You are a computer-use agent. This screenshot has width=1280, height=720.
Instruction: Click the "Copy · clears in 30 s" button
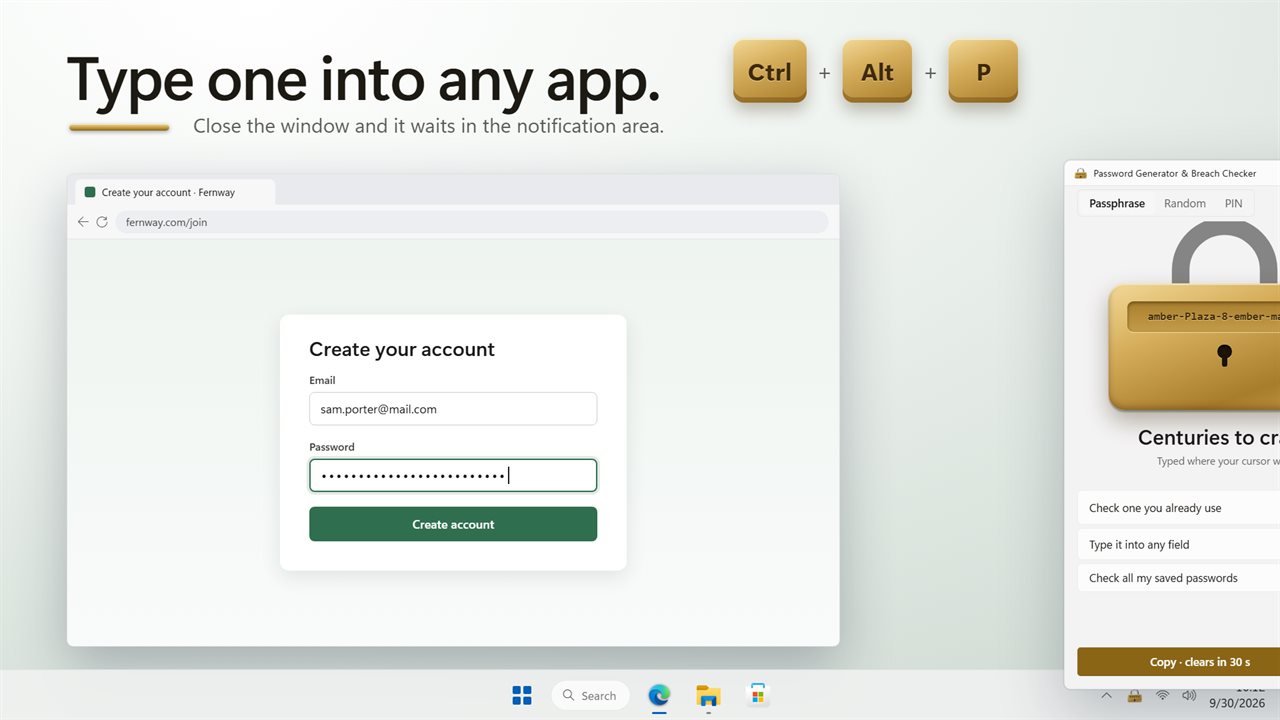coord(1178,662)
